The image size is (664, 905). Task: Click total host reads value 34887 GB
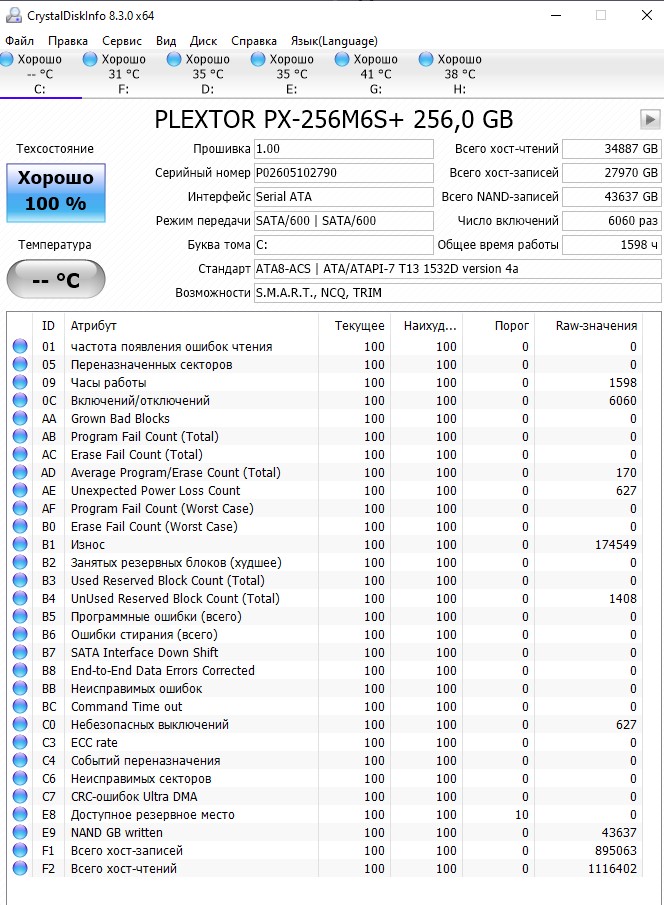click(611, 149)
